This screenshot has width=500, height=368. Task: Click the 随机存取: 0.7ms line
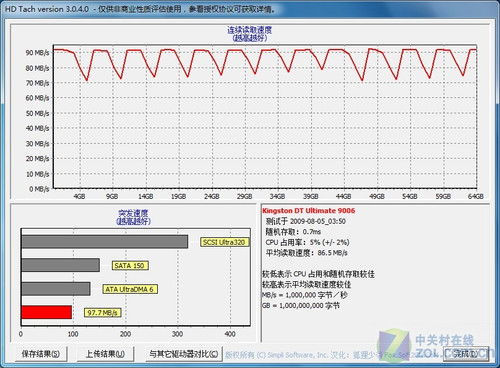[293, 232]
